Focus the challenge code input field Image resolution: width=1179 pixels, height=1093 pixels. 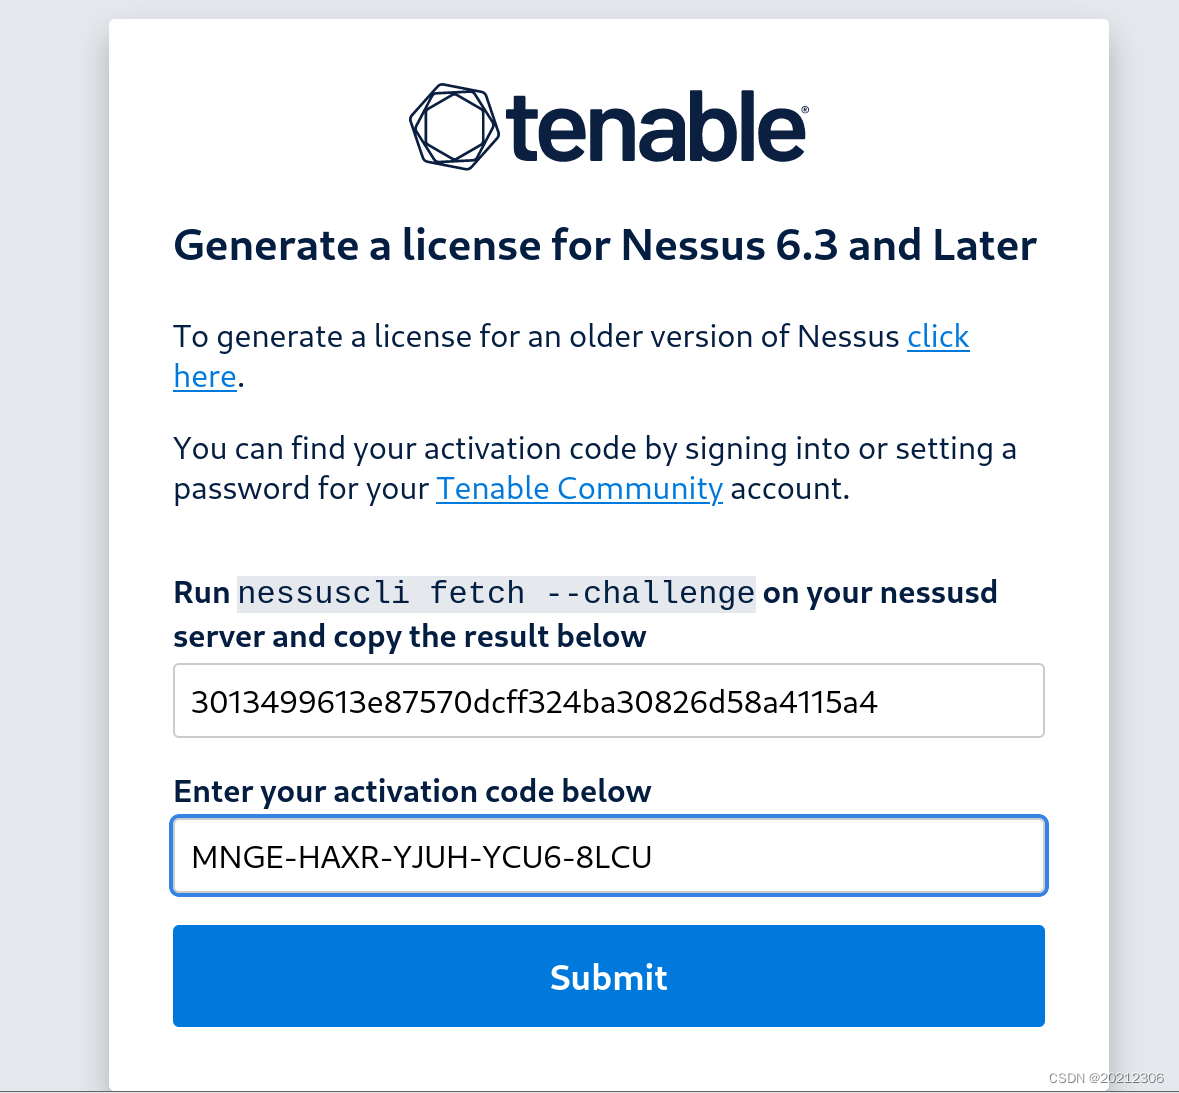(x=608, y=701)
